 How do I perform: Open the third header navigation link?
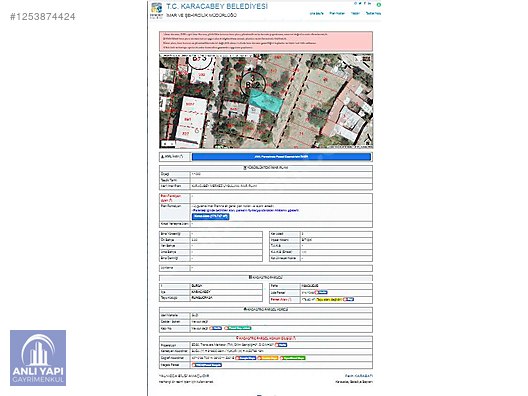click(355, 13)
